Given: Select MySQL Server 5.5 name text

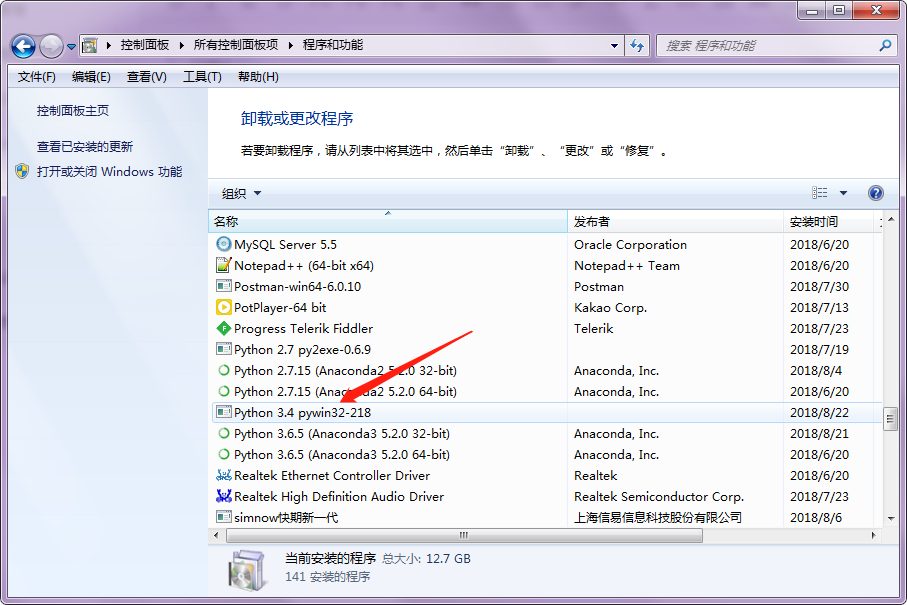Looking at the screenshot, I should click(285, 245).
